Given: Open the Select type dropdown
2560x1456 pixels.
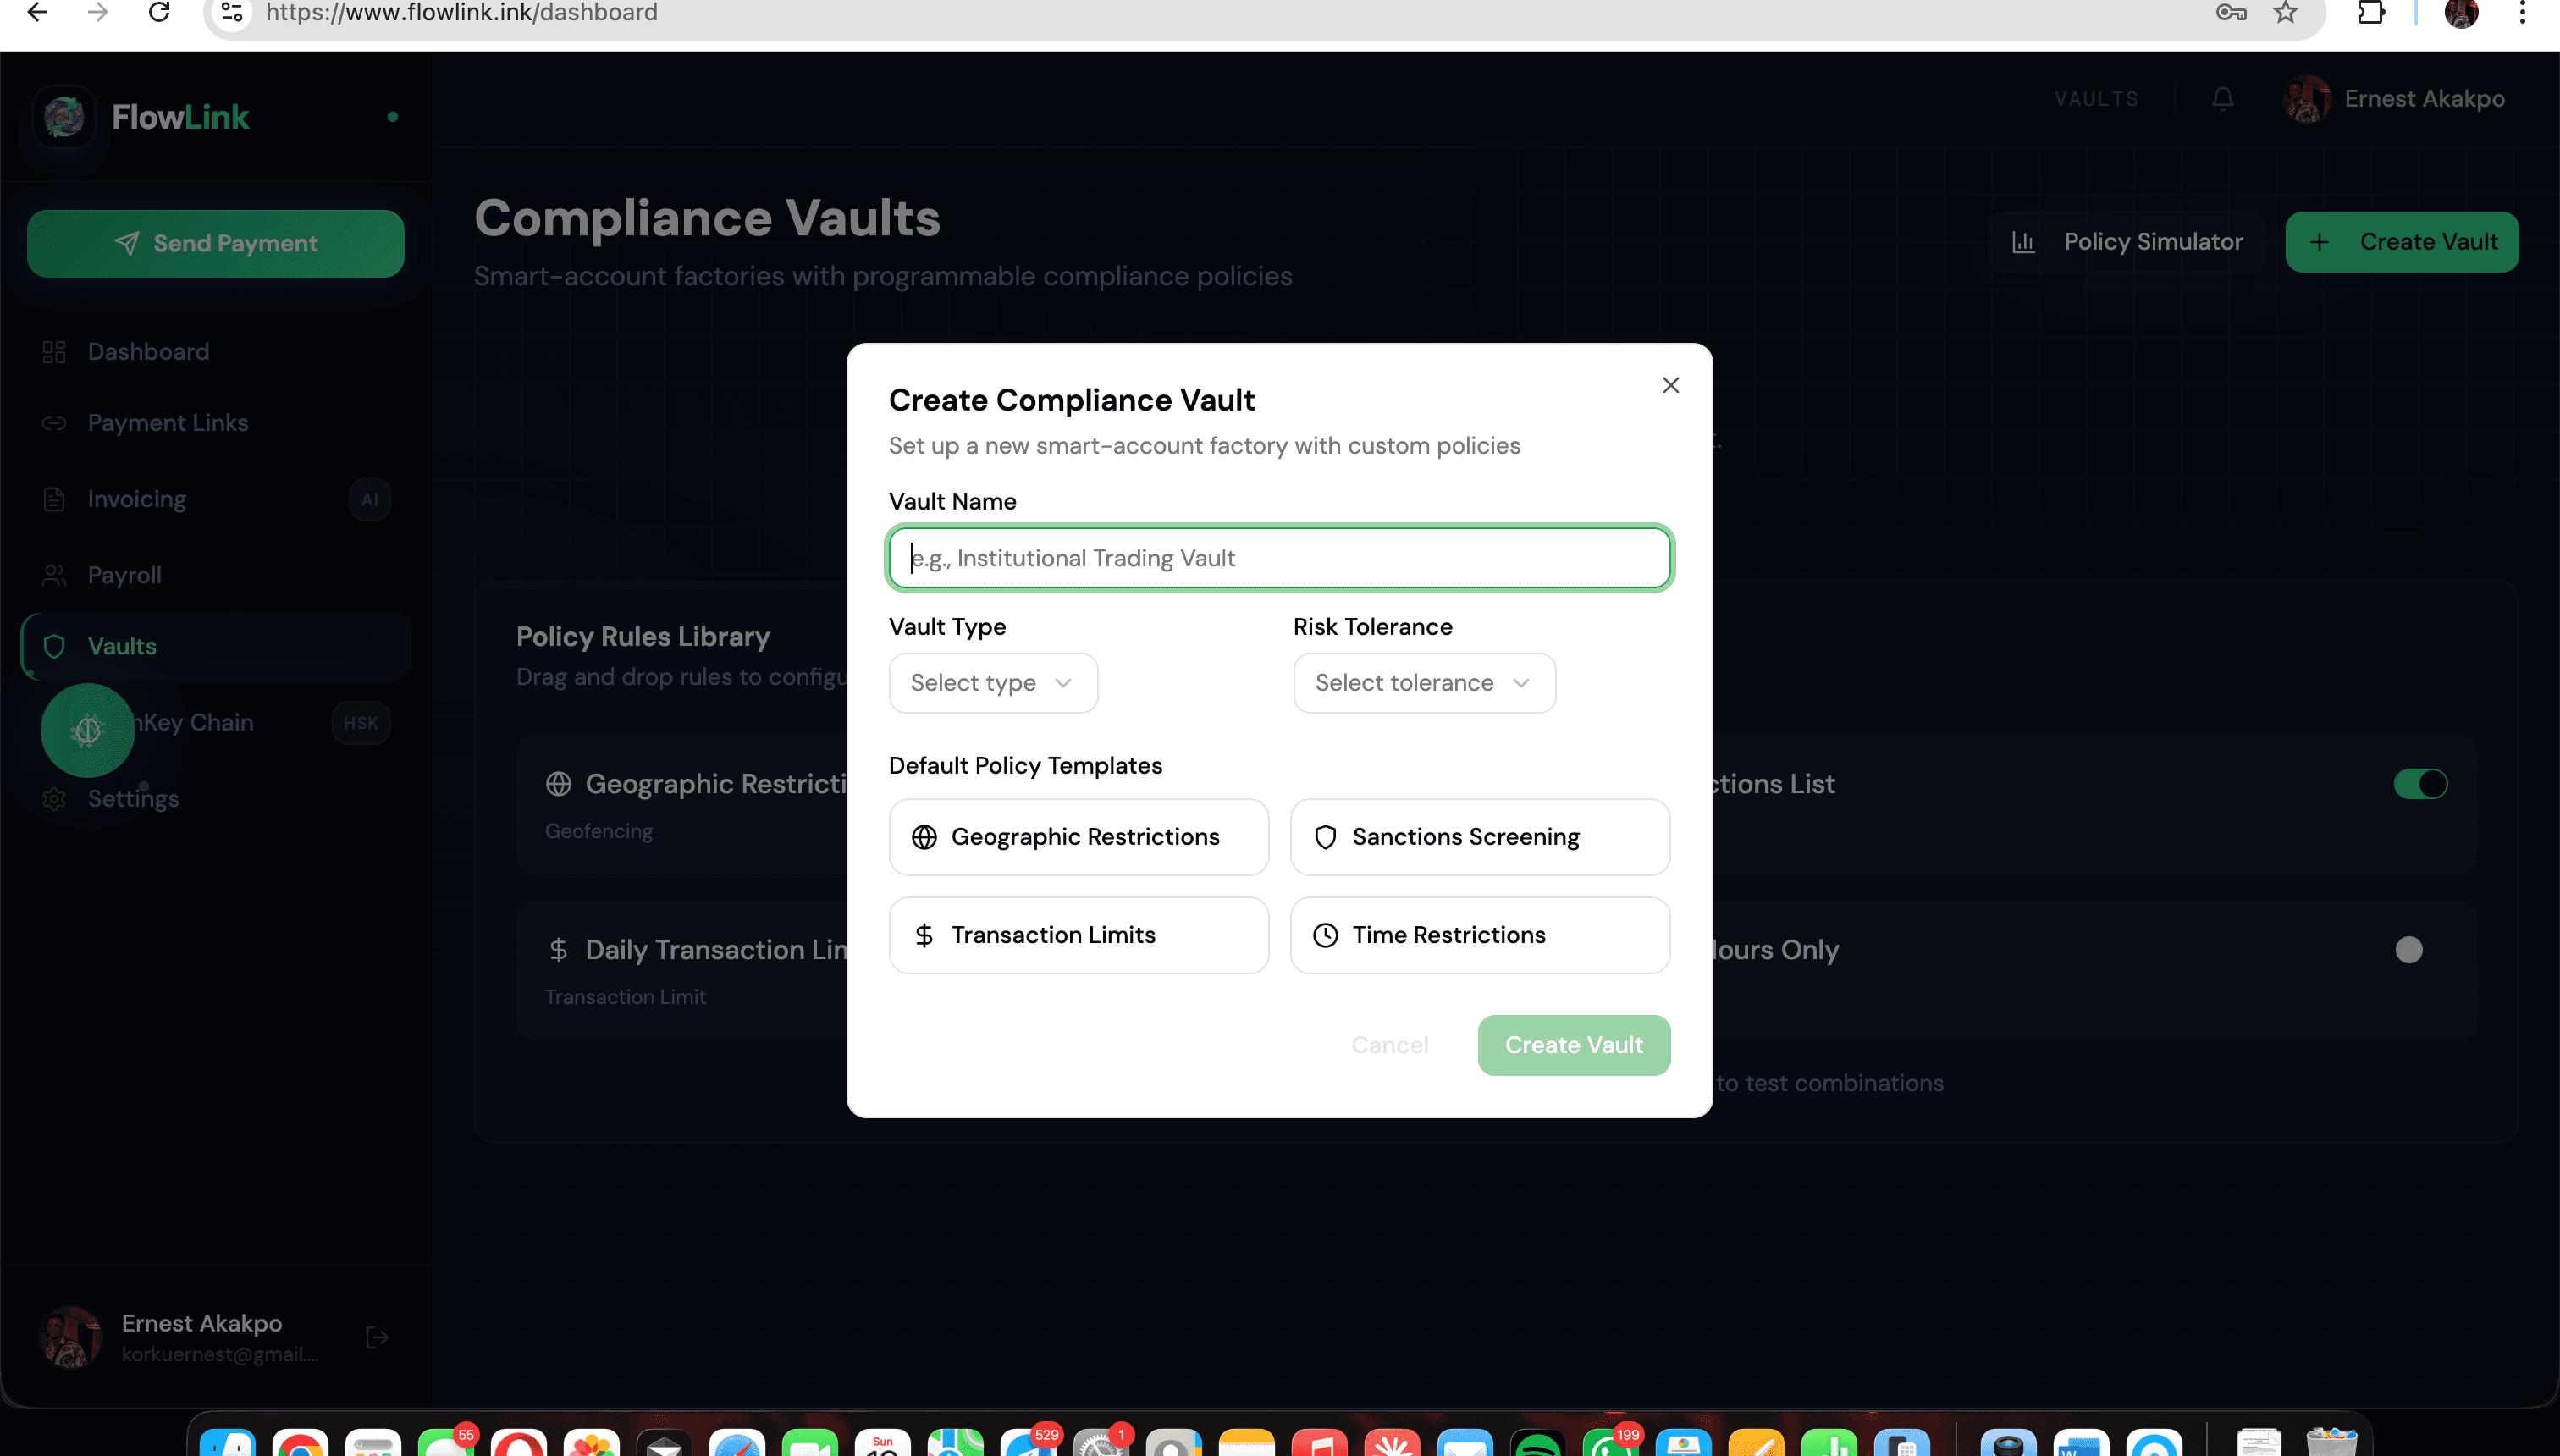Looking at the screenshot, I should (x=993, y=683).
